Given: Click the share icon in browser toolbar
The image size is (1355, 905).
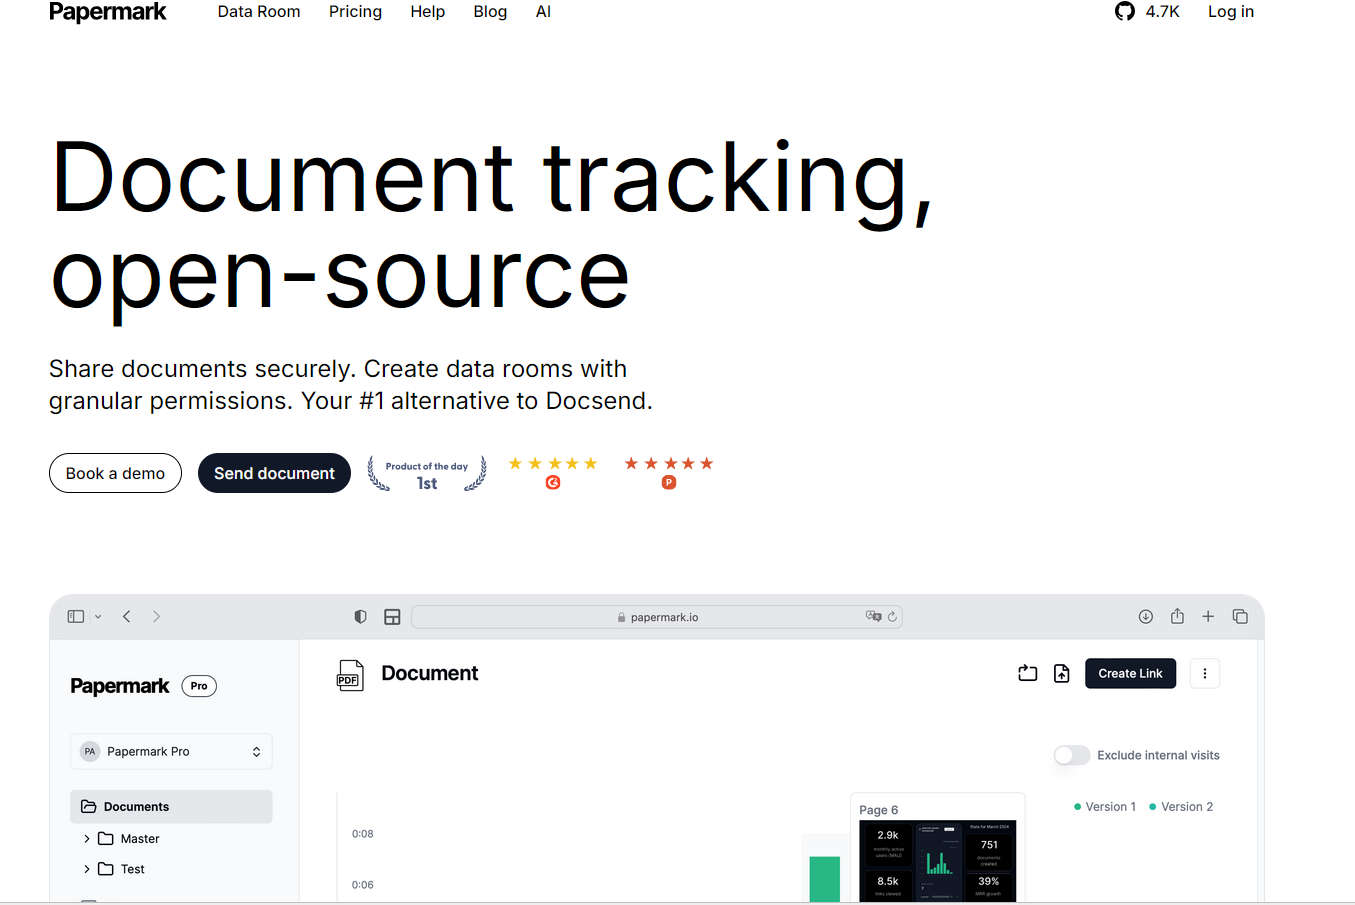Looking at the screenshot, I should (x=1177, y=616).
